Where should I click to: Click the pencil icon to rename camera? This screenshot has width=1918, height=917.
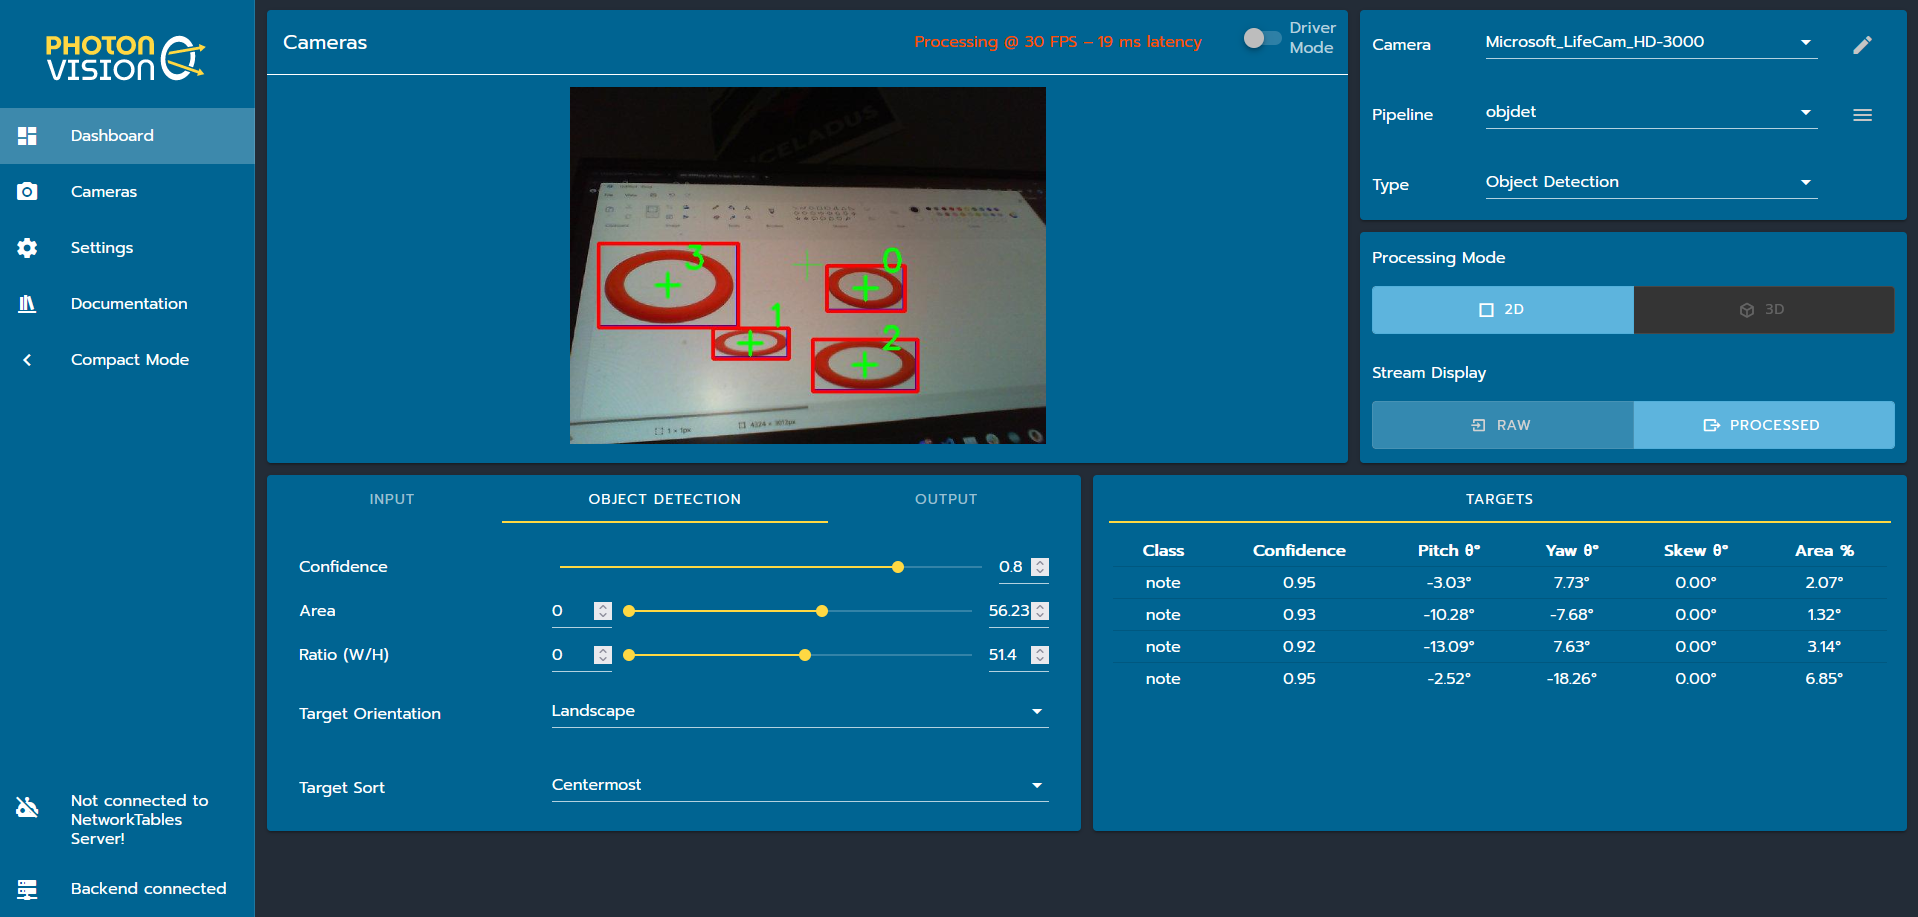[x=1862, y=45]
